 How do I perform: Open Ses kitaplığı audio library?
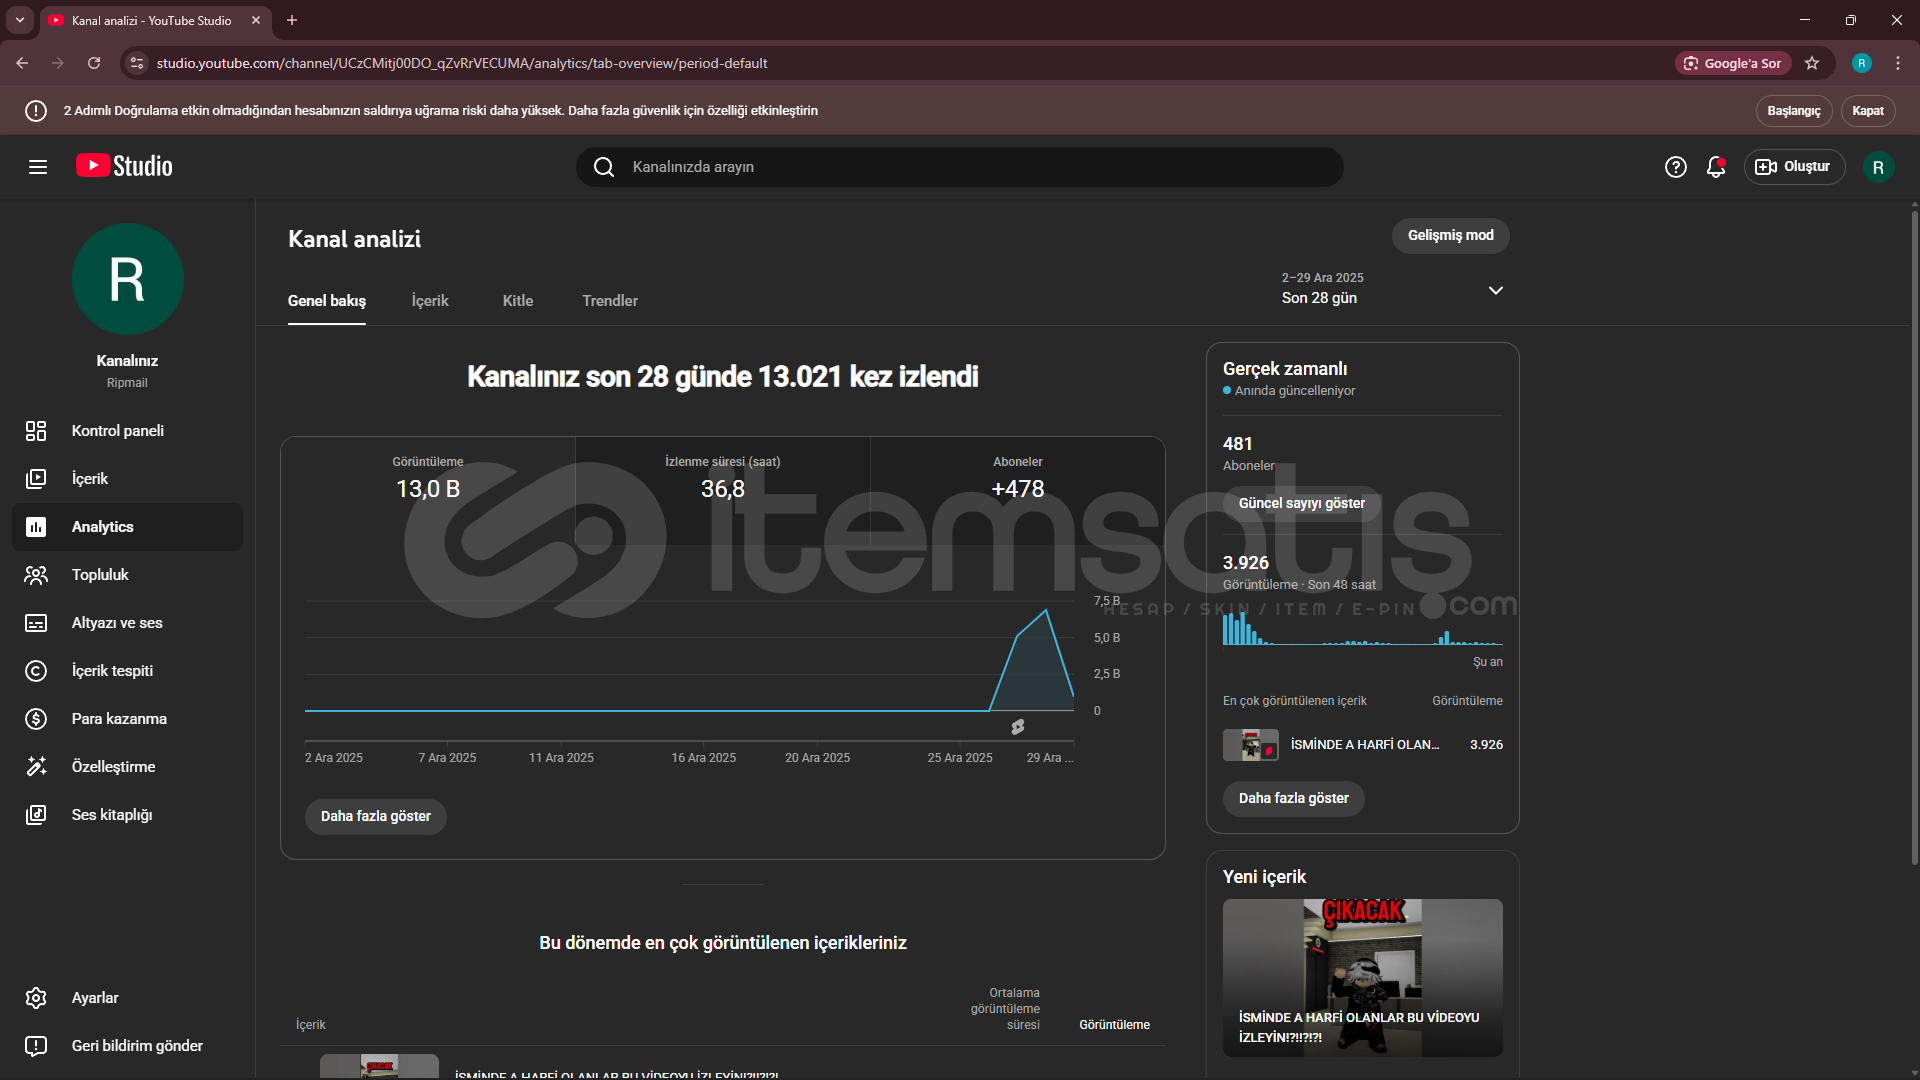[x=112, y=815]
